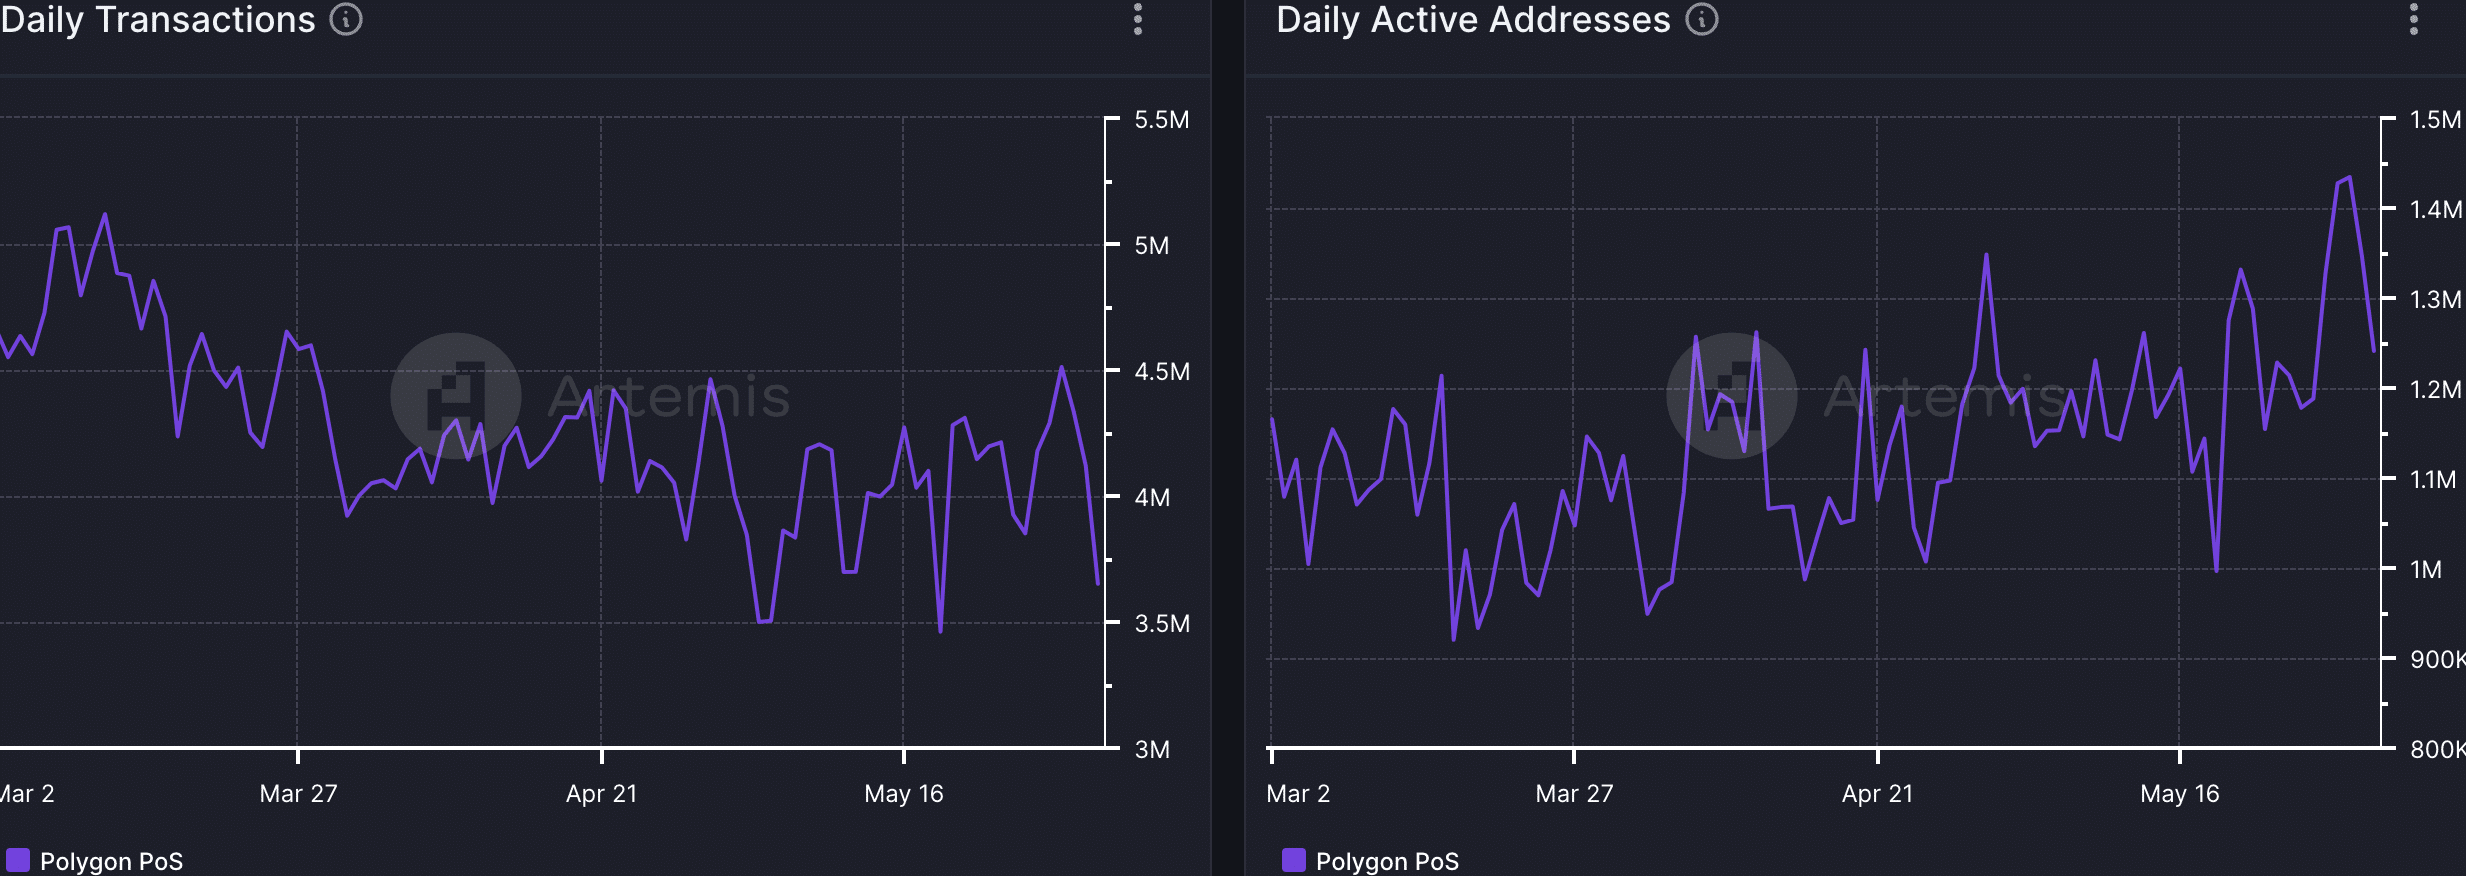Click the 4M y-axis label
Screen dimensions: 2466x876
[x=1151, y=498]
